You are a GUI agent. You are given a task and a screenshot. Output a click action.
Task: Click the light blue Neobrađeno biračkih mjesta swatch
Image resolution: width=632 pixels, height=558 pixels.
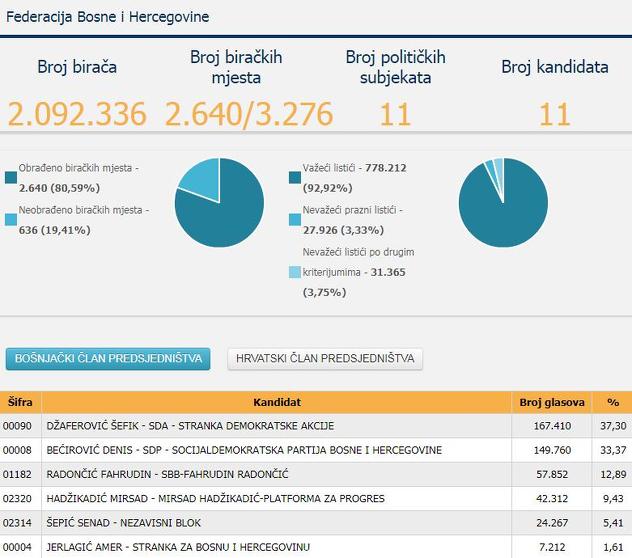(x=11, y=219)
